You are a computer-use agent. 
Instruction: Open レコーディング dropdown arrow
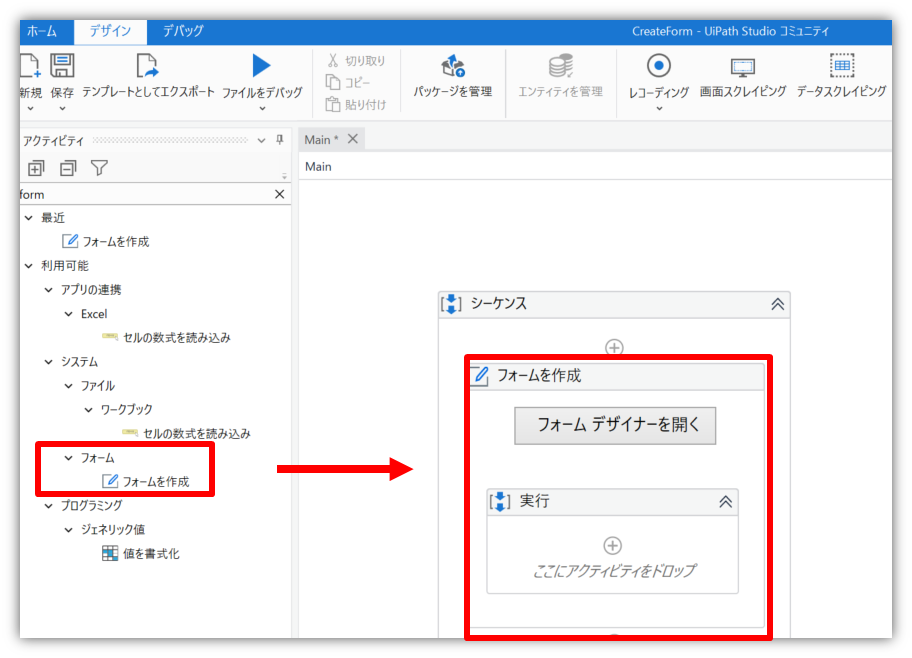[659, 109]
